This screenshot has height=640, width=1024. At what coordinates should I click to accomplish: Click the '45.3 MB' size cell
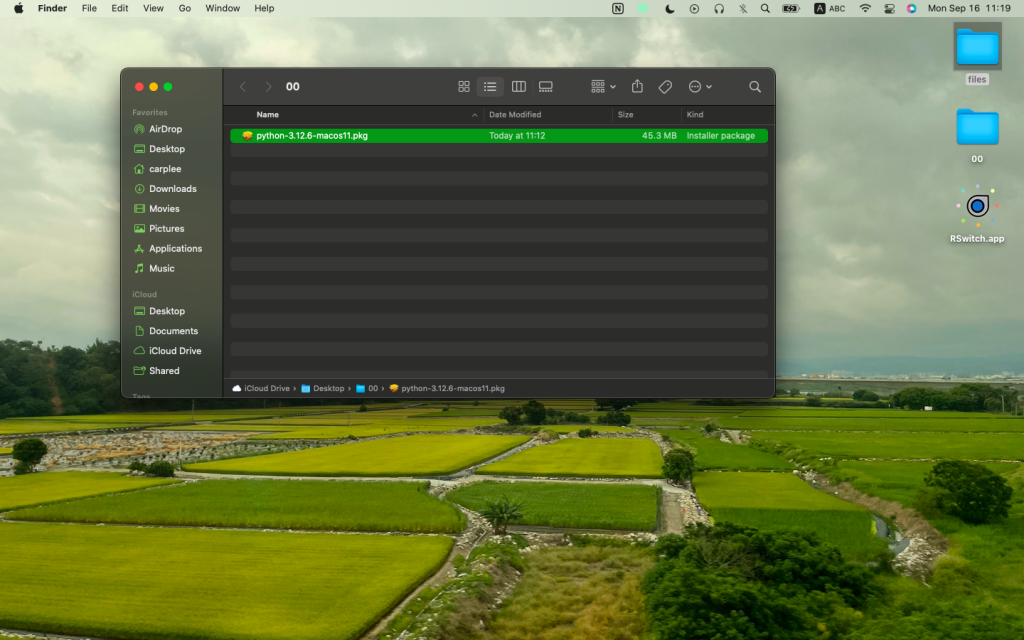pos(659,136)
